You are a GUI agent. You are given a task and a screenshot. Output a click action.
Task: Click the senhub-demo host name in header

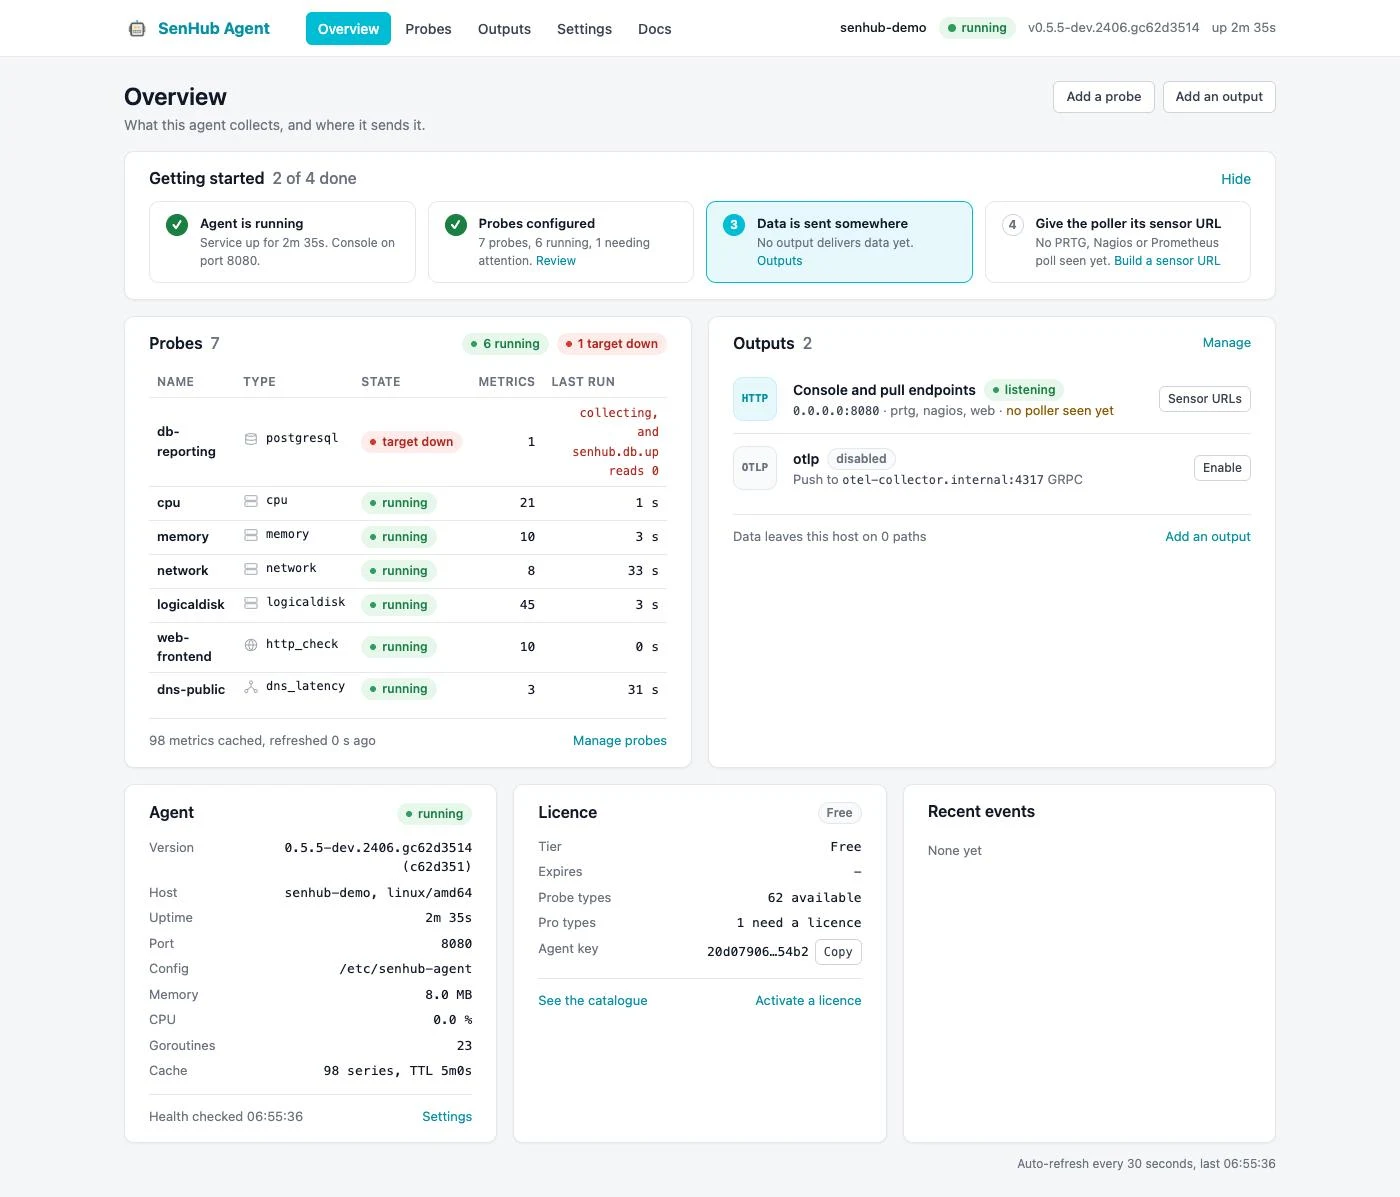click(883, 28)
